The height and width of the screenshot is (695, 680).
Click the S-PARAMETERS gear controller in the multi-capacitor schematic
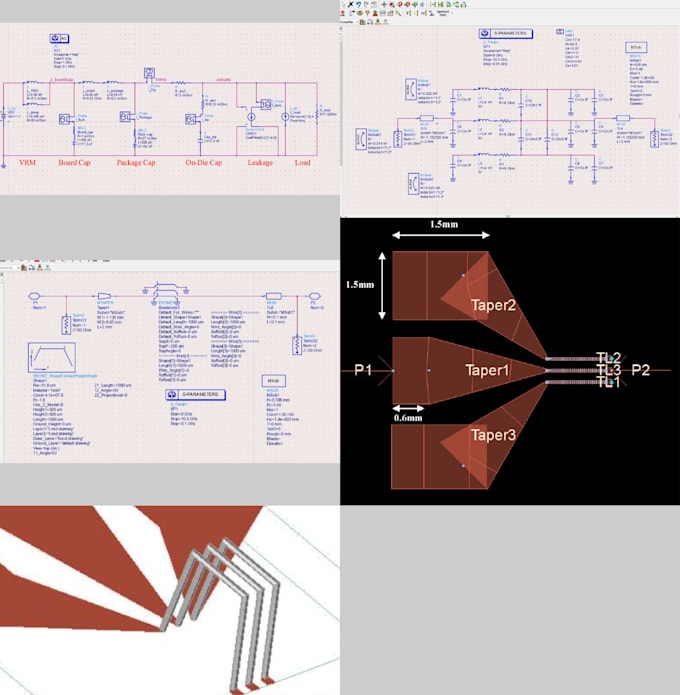point(505,34)
